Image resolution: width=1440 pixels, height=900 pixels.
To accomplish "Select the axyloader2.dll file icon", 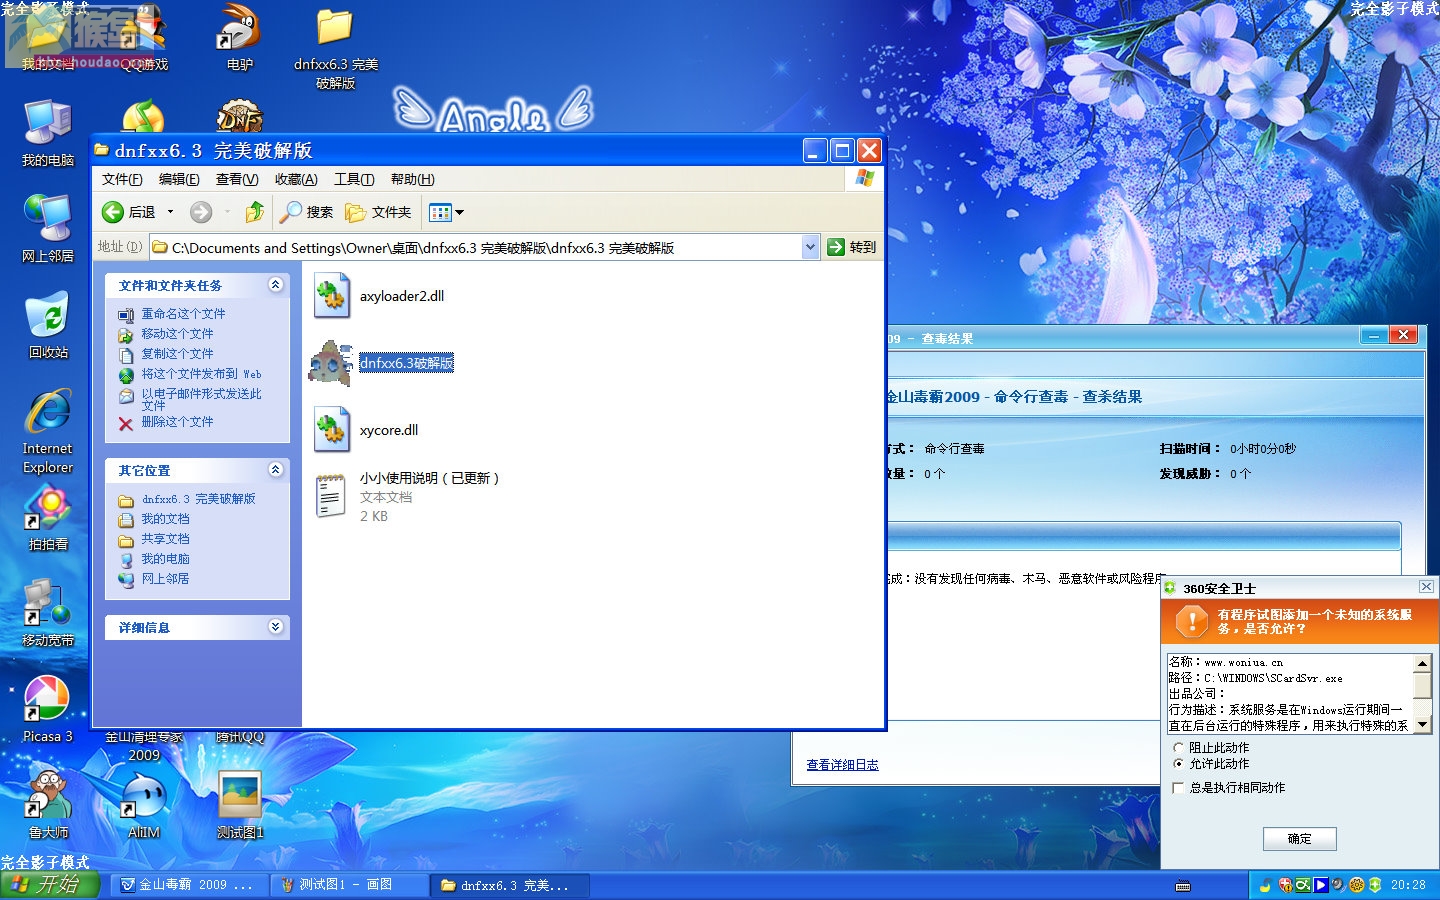I will tap(332, 296).
